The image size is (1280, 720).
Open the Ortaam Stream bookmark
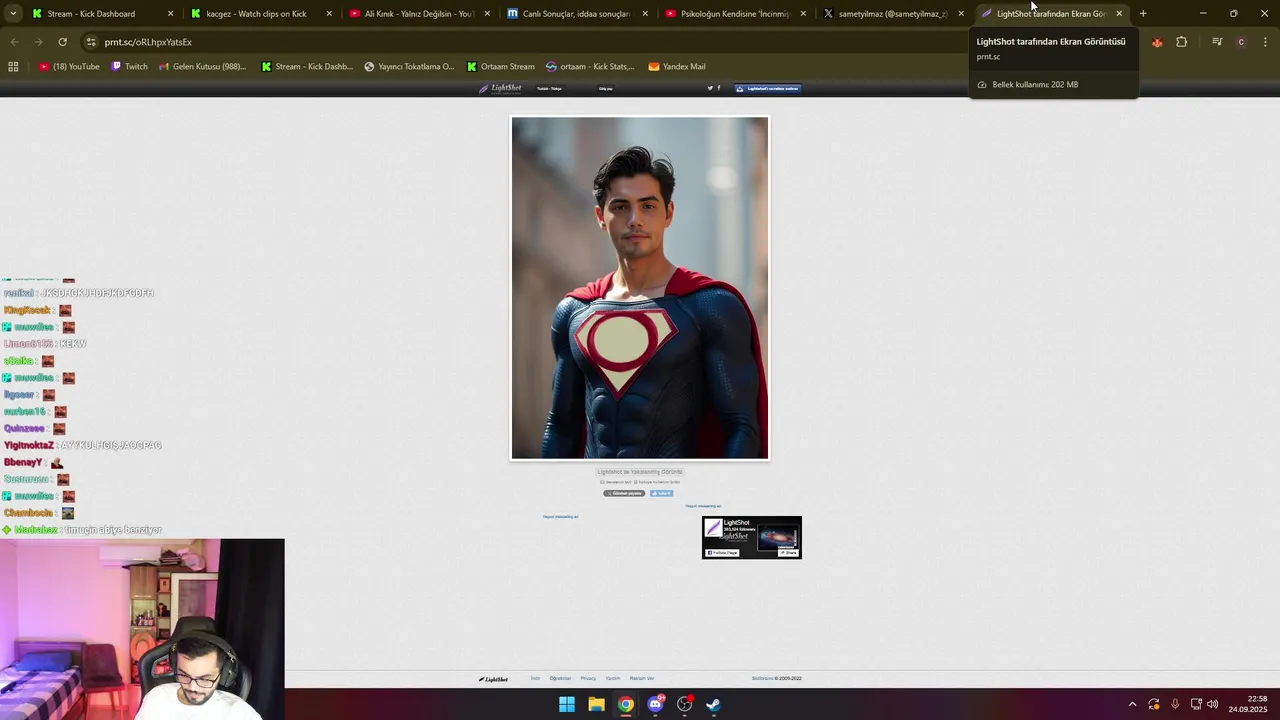click(501, 66)
